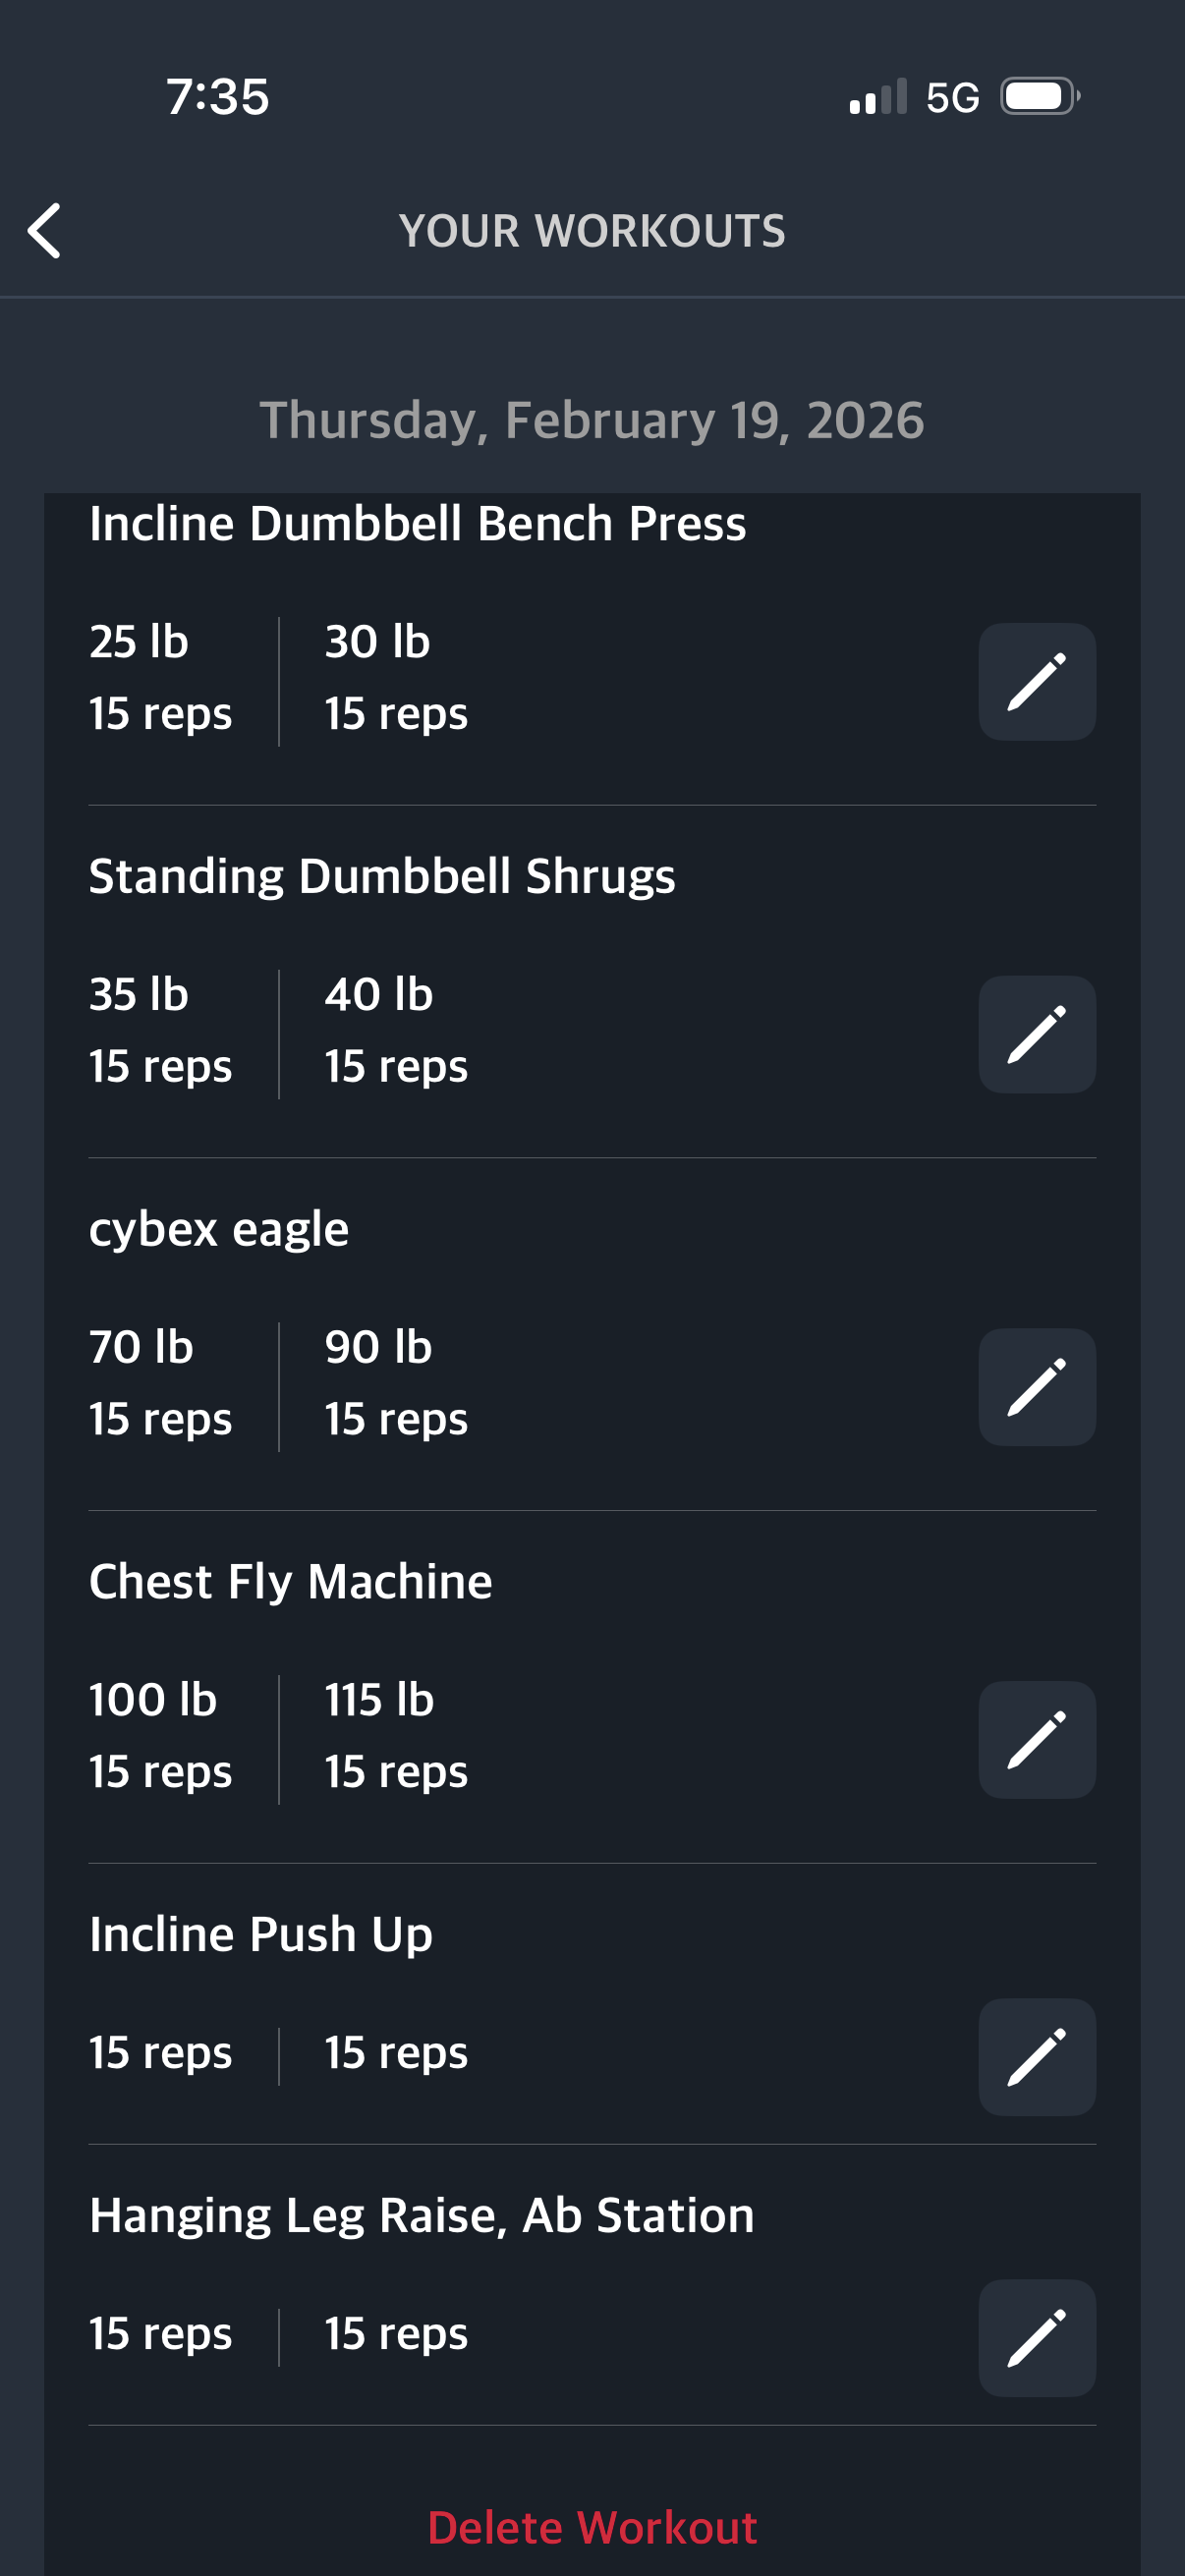Tap the 30 lb set of Incline Dumbbell
Image resolution: width=1185 pixels, height=2576 pixels.
coord(395,678)
